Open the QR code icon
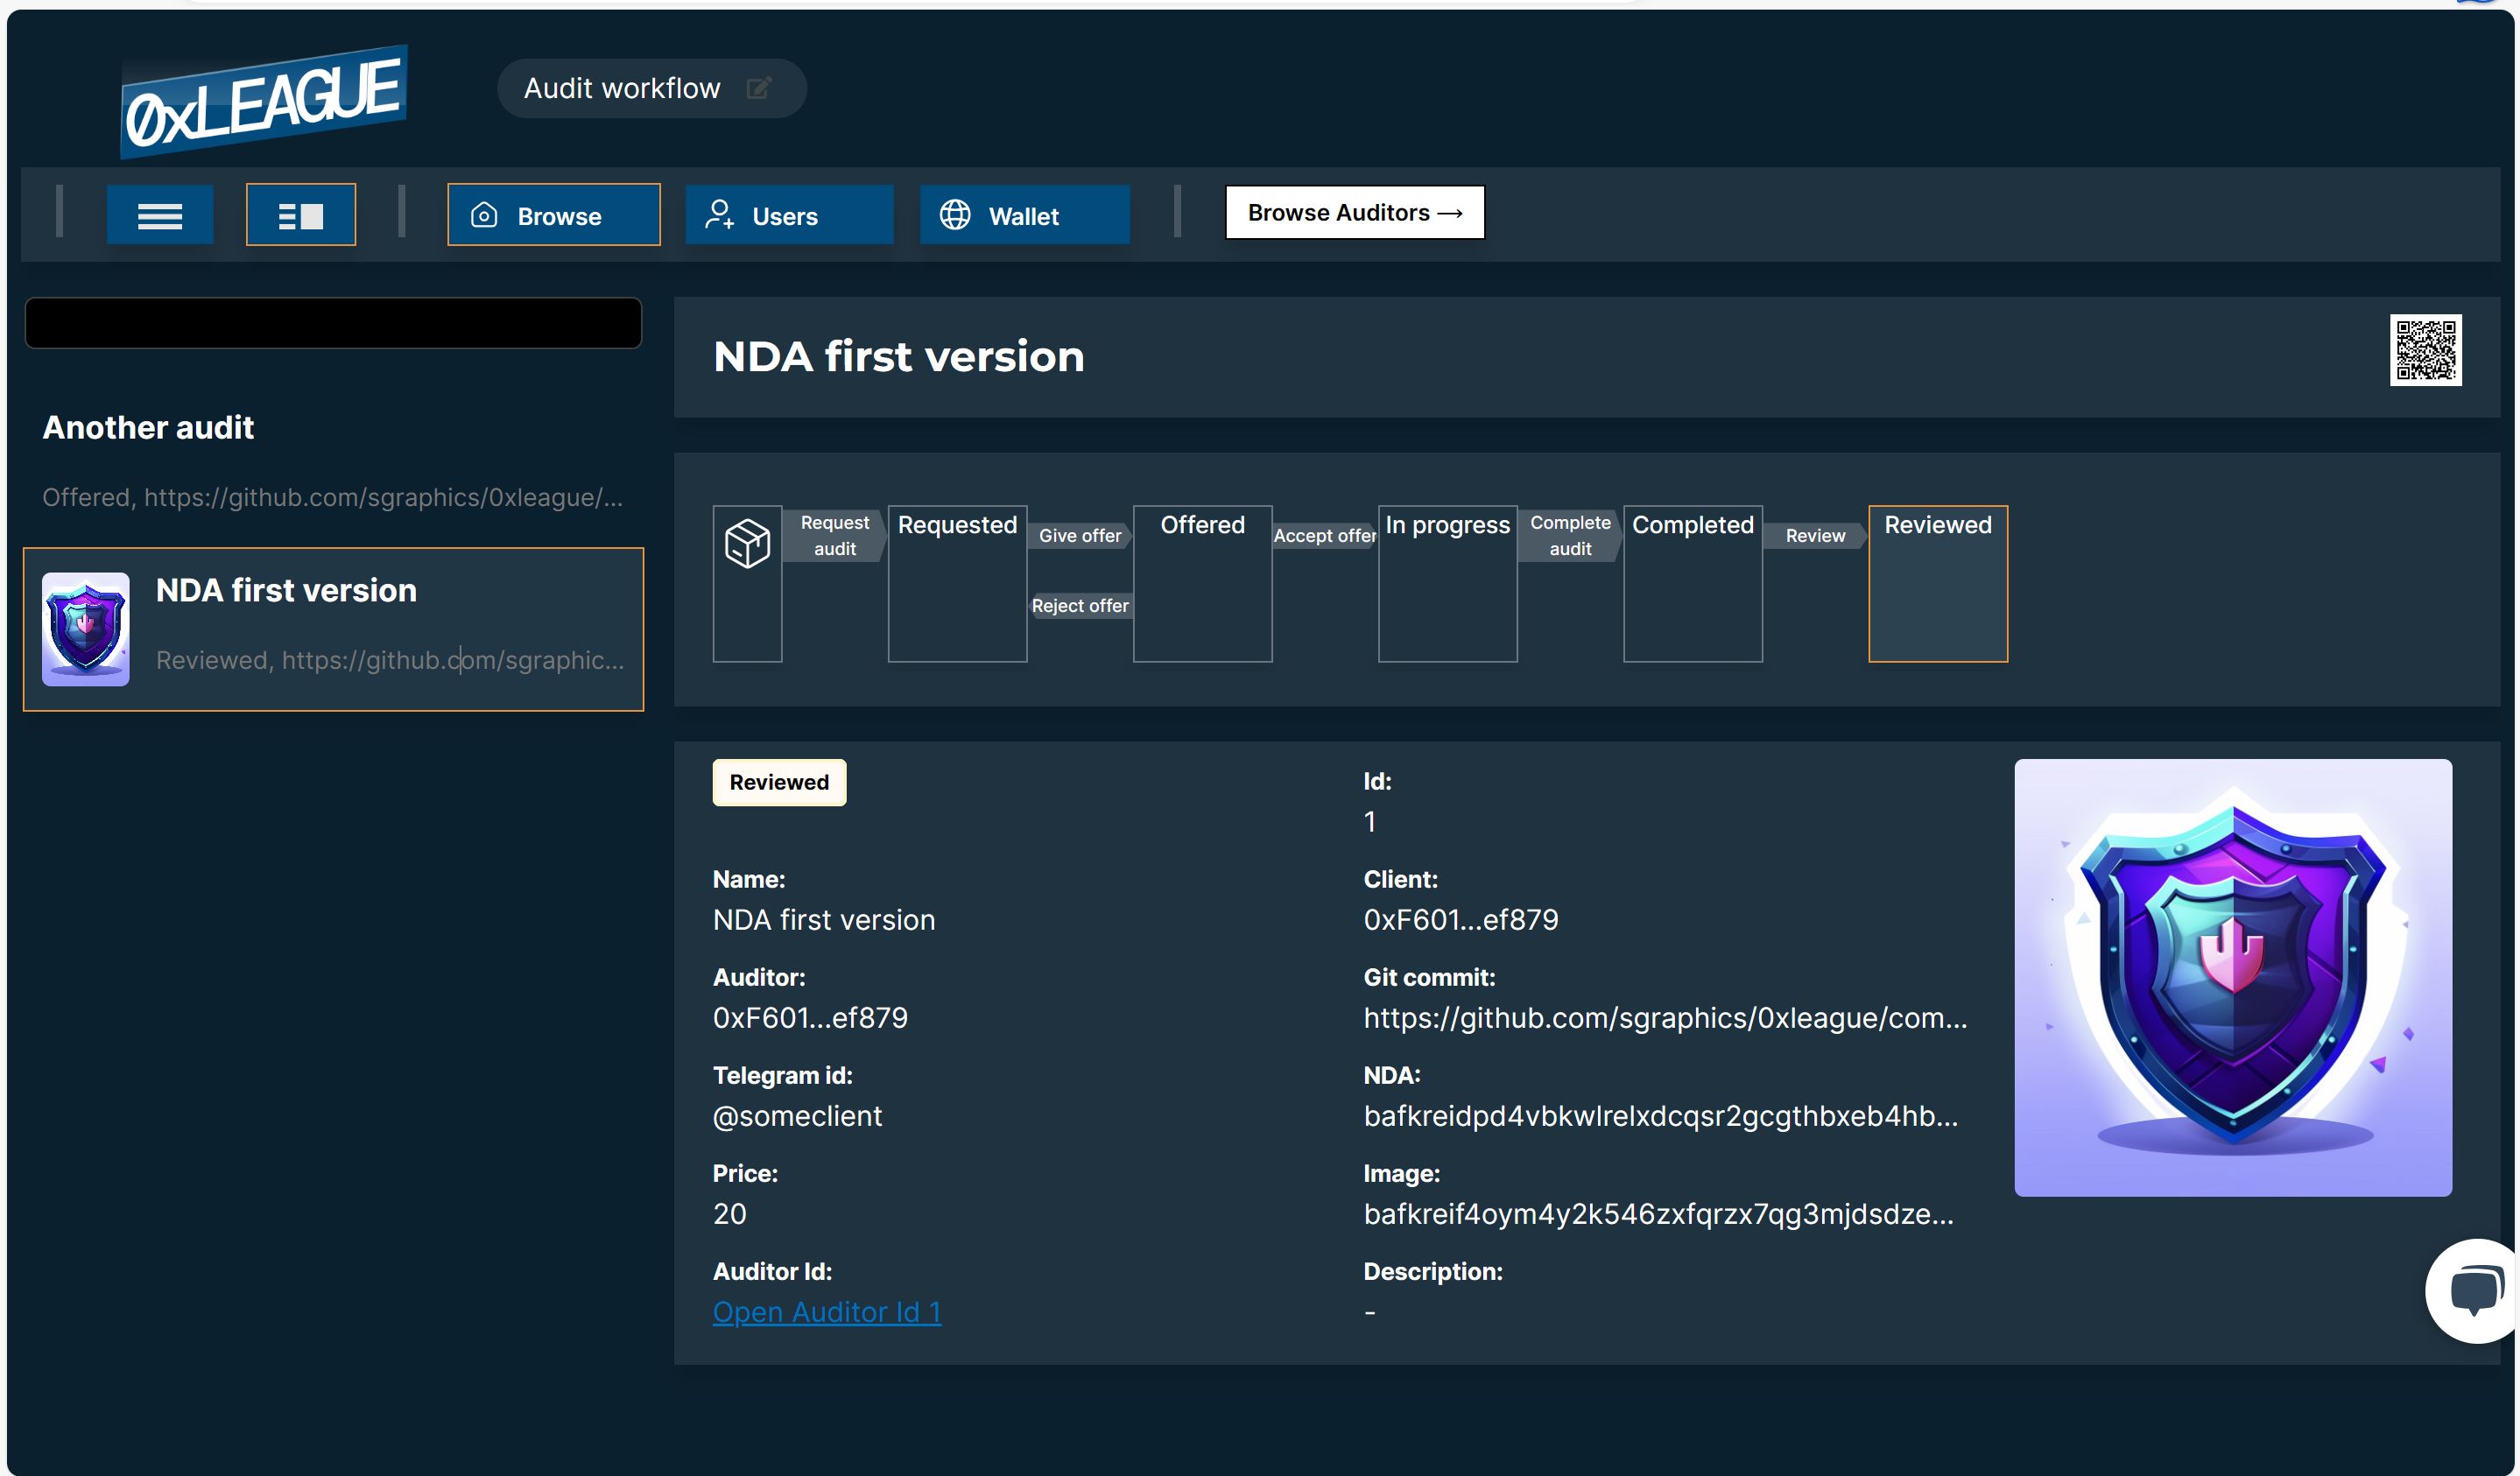This screenshot has height=1476, width=2520. (x=2426, y=350)
